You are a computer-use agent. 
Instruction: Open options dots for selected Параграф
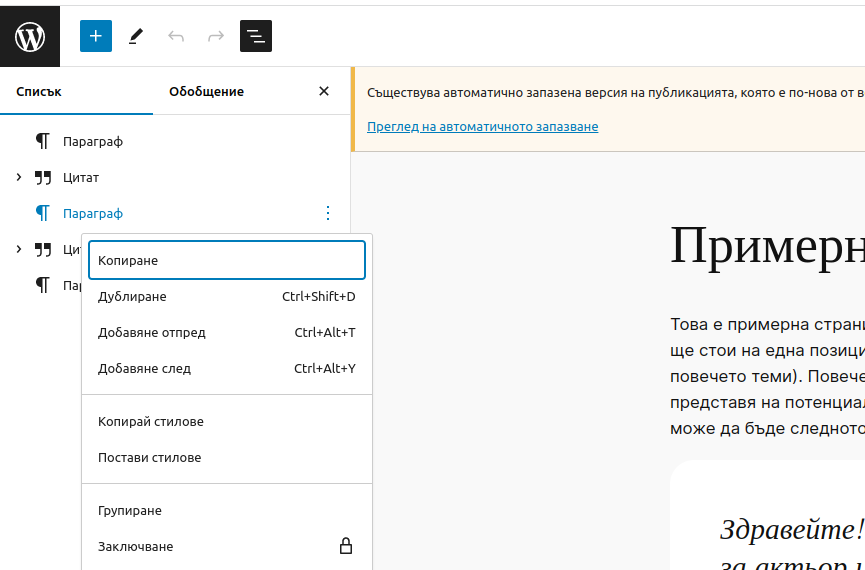(x=328, y=213)
